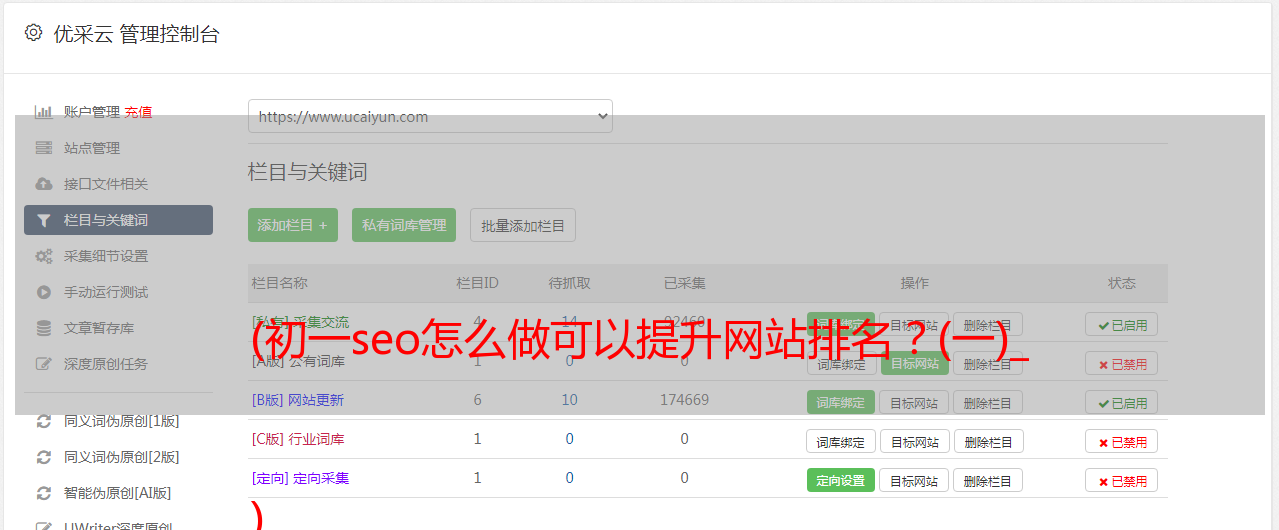Toggle the 已禁用 status for 行业词库

point(1122,441)
